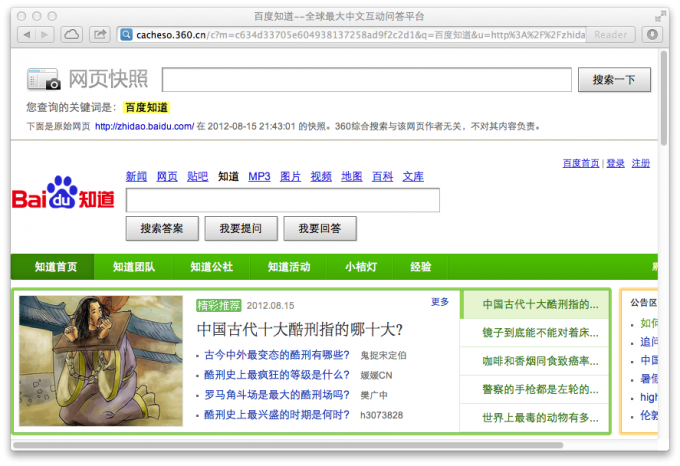
Task: Switch to the 文库 search category
Action: (x=413, y=176)
